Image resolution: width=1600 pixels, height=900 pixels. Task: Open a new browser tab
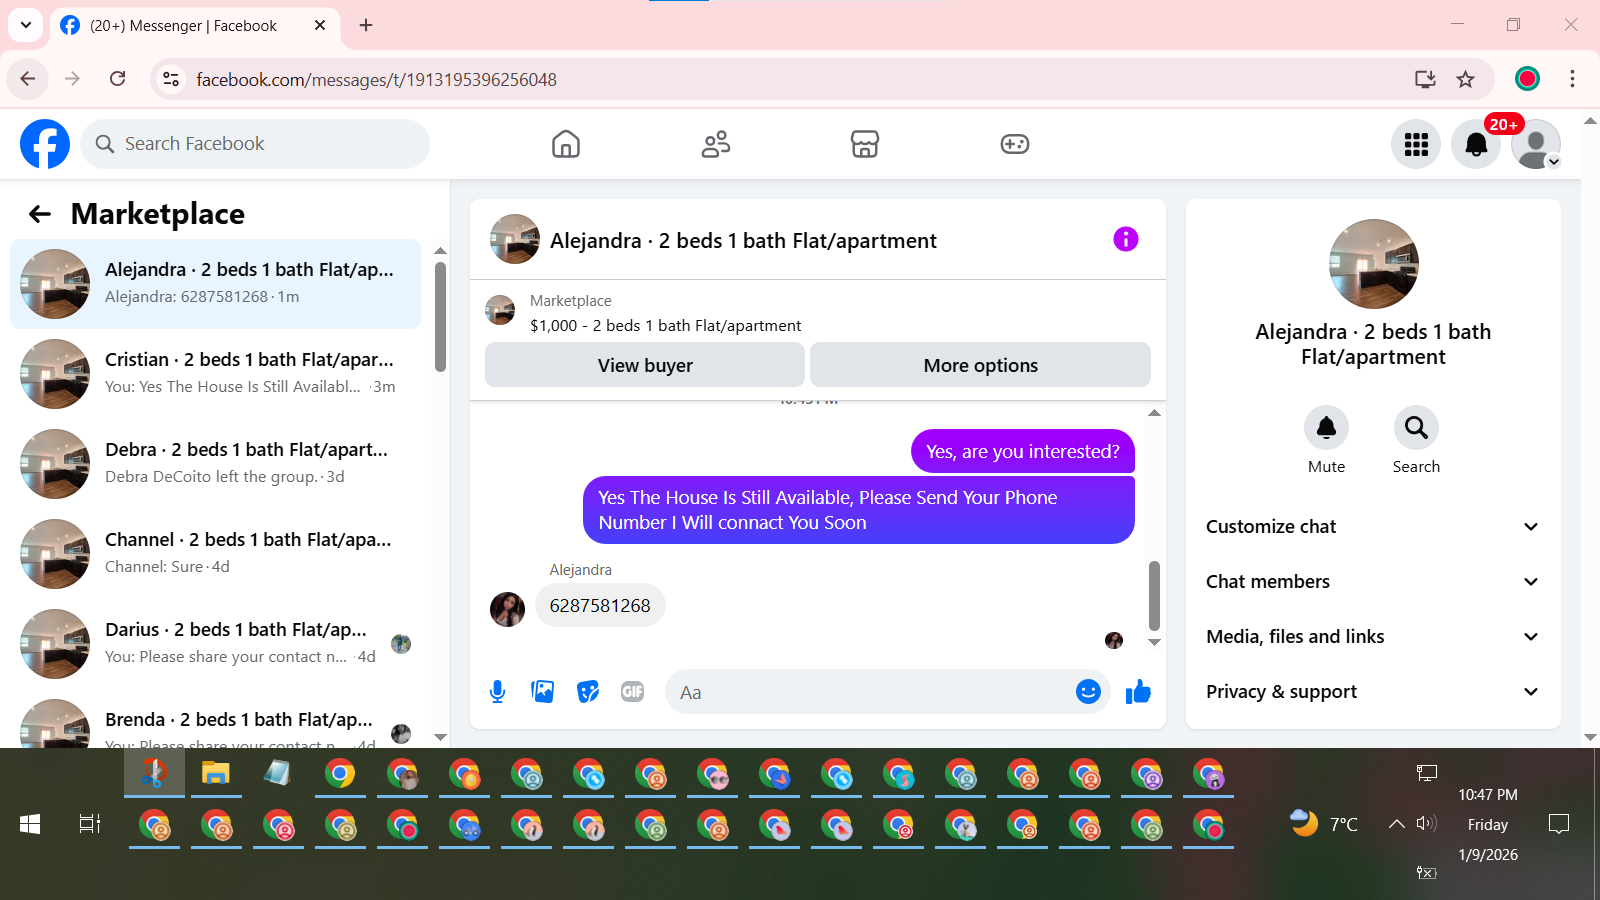pos(366,25)
